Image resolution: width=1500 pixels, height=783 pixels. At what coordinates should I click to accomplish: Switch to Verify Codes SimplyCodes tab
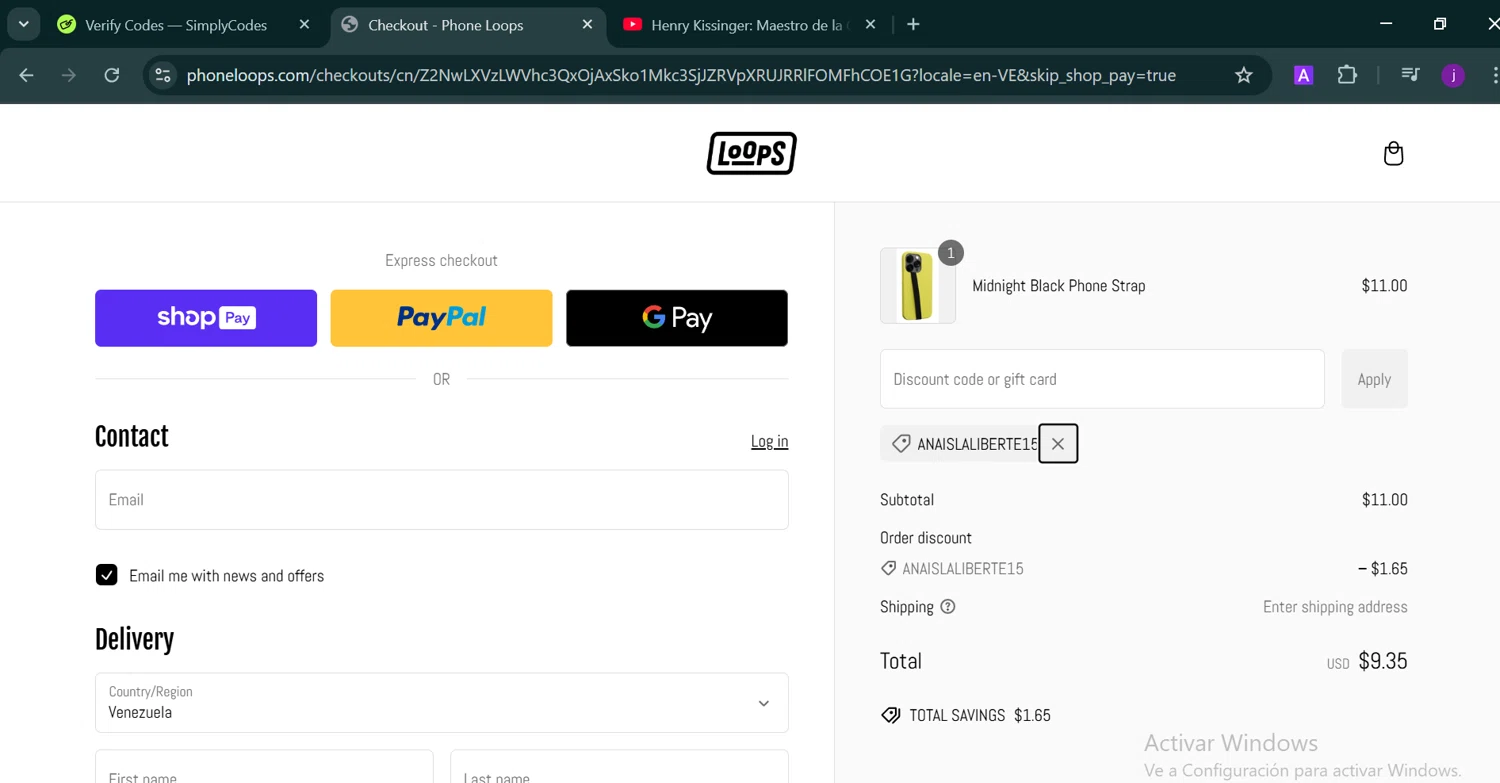pos(175,25)
